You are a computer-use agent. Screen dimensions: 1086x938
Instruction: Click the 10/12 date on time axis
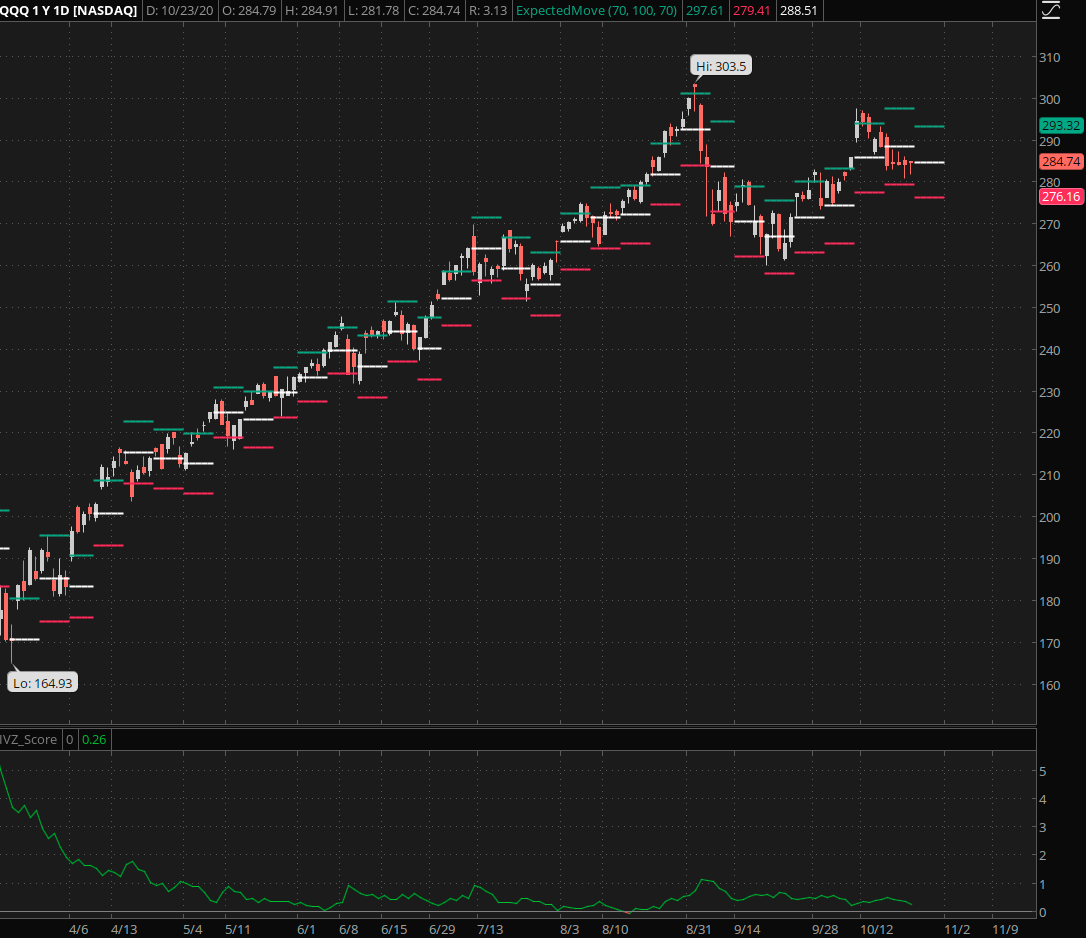pos(876,929)
